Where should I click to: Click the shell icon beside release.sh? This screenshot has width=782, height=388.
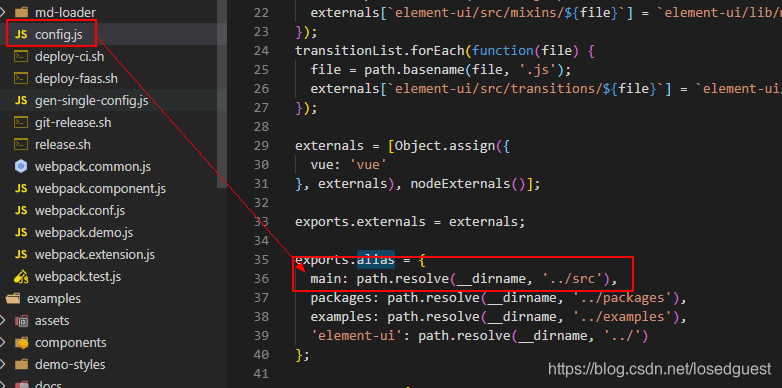click(21, 144)
